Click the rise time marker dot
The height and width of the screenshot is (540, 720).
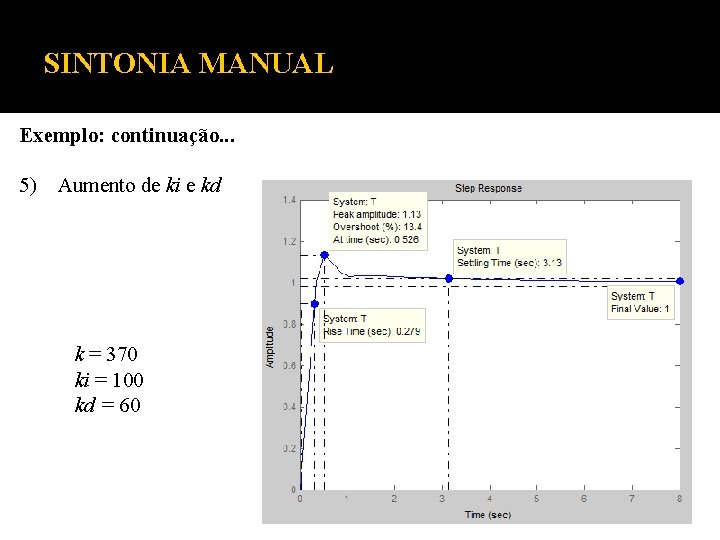click(315, 304)
